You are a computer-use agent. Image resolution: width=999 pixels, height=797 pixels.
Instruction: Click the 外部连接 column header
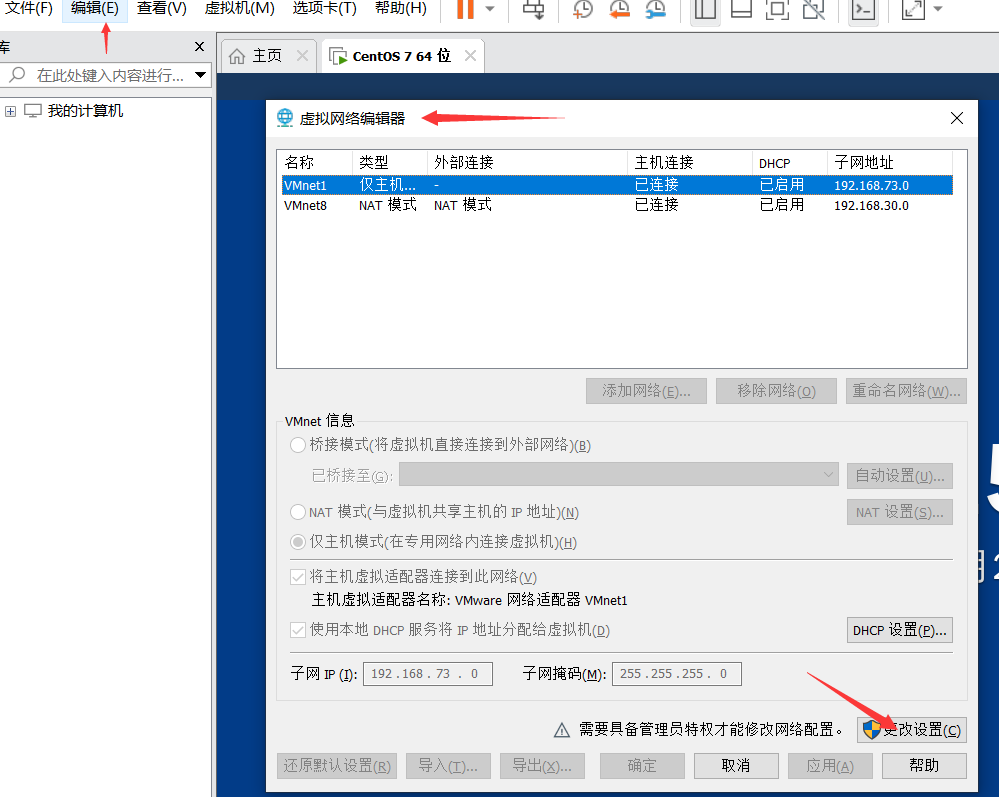pos(527,162)
